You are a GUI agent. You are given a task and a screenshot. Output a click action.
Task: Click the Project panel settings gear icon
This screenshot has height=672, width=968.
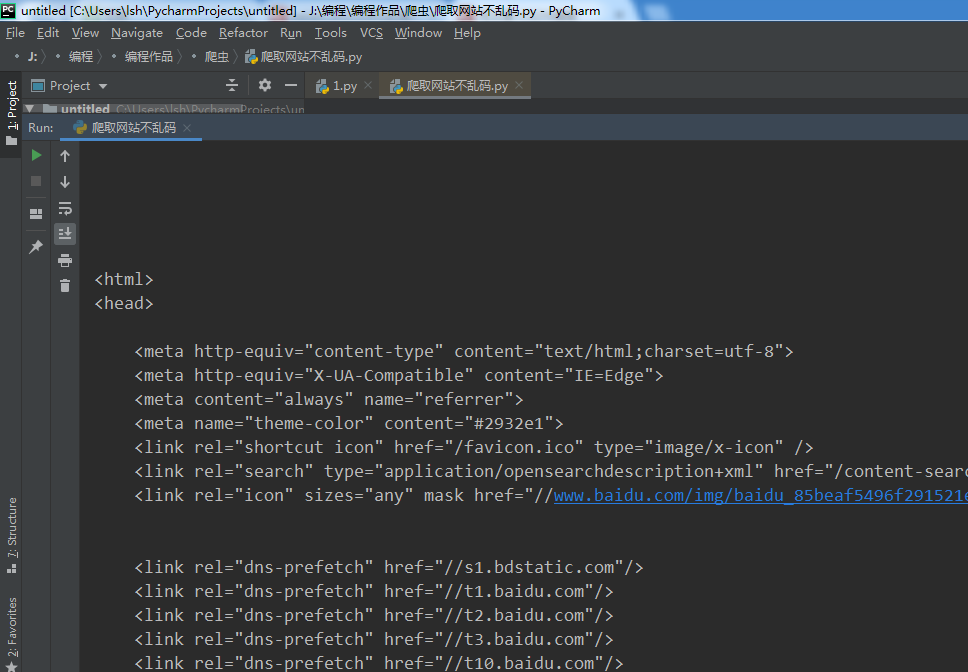265,85
